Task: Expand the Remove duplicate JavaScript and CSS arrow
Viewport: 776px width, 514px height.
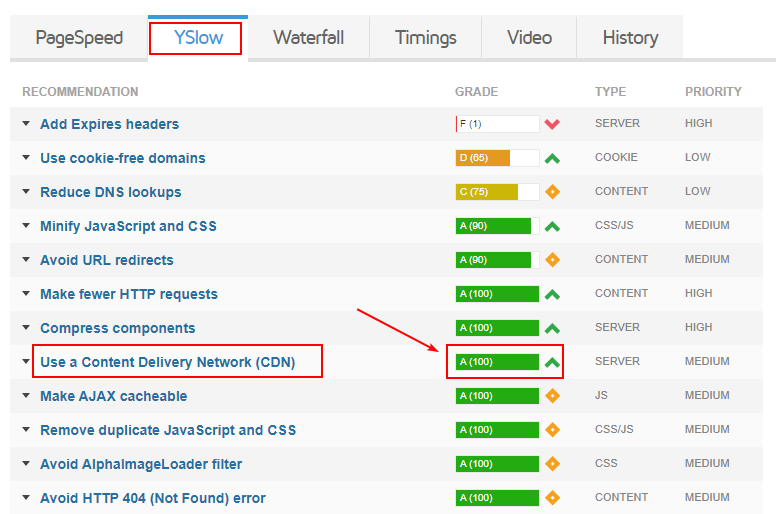Action: point(26,429)
